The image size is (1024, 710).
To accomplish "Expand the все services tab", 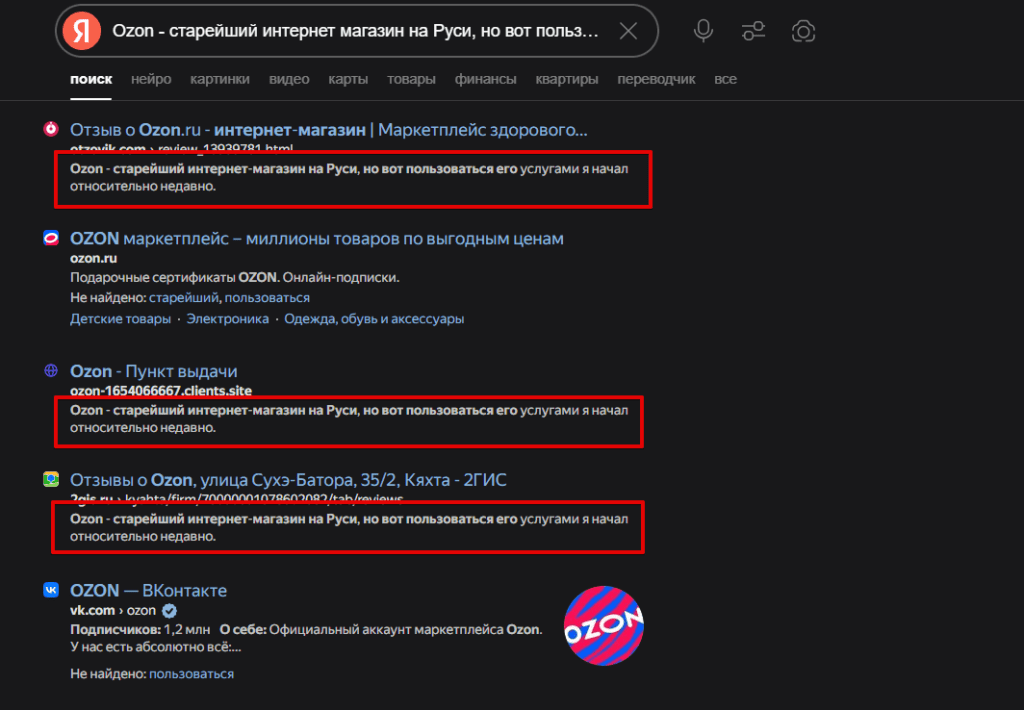I will (725, 79).
